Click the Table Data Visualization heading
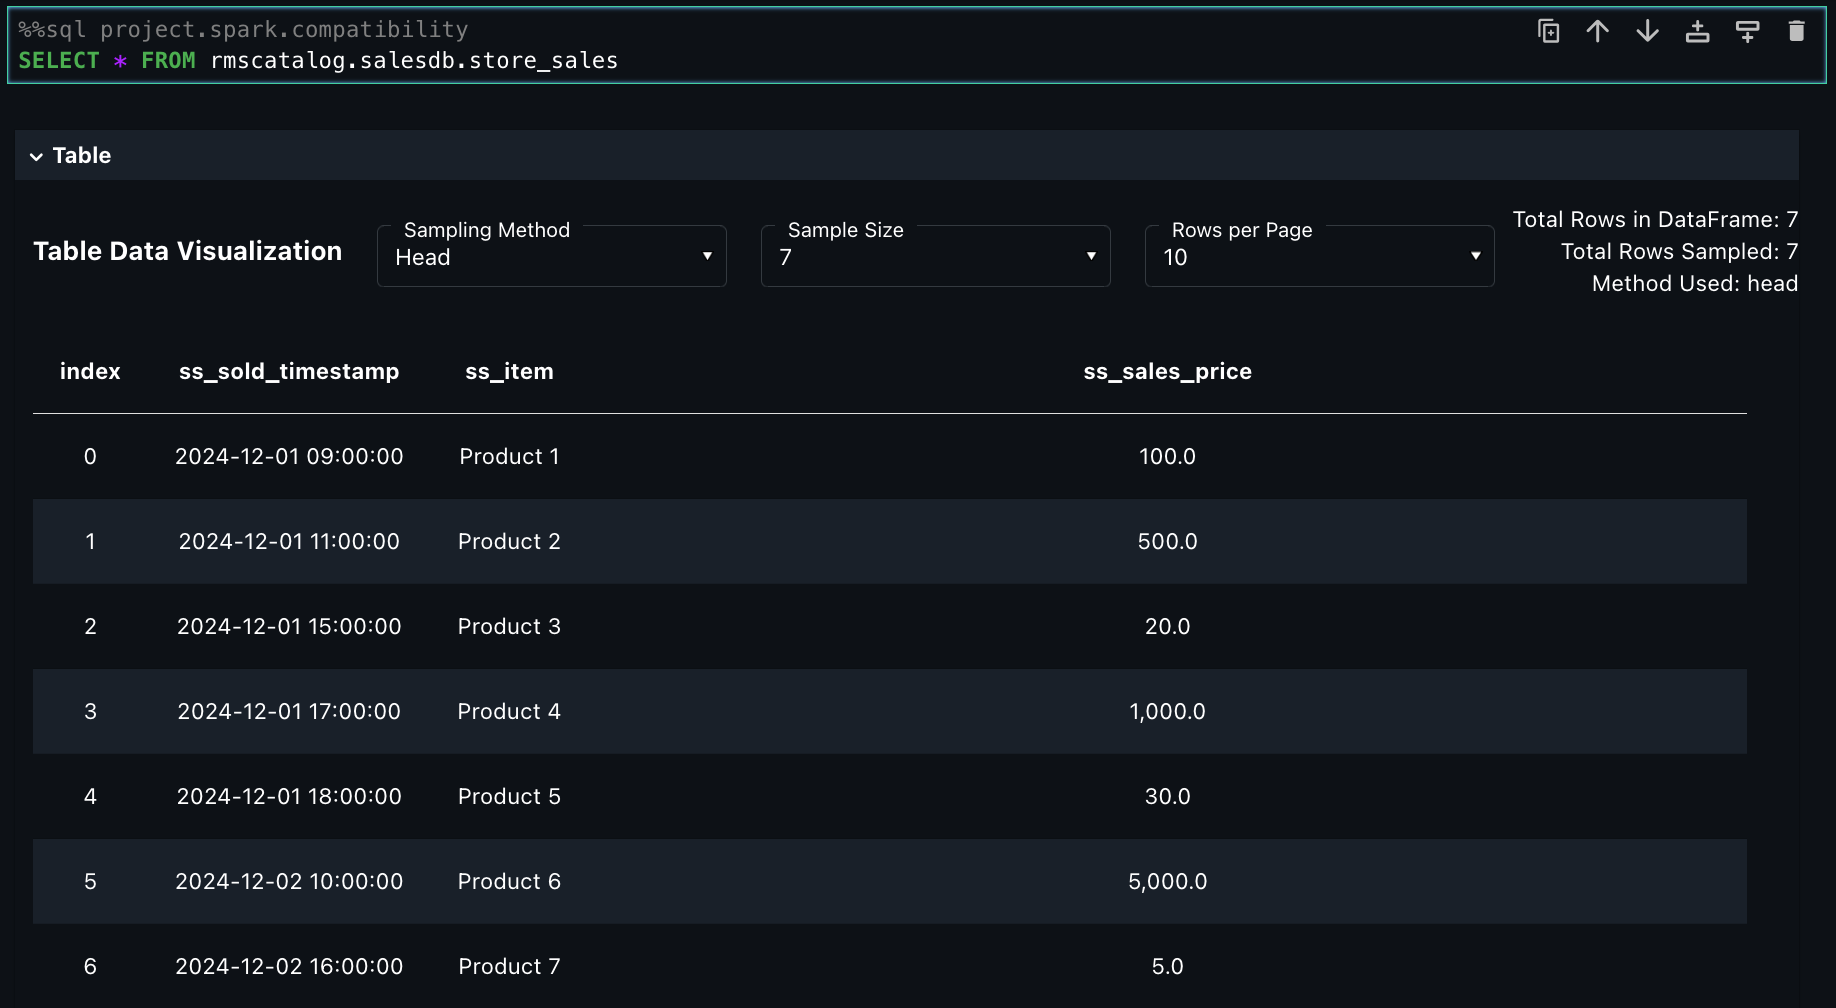Screen dimensions: 1836x1008 [x=188, y=251]
